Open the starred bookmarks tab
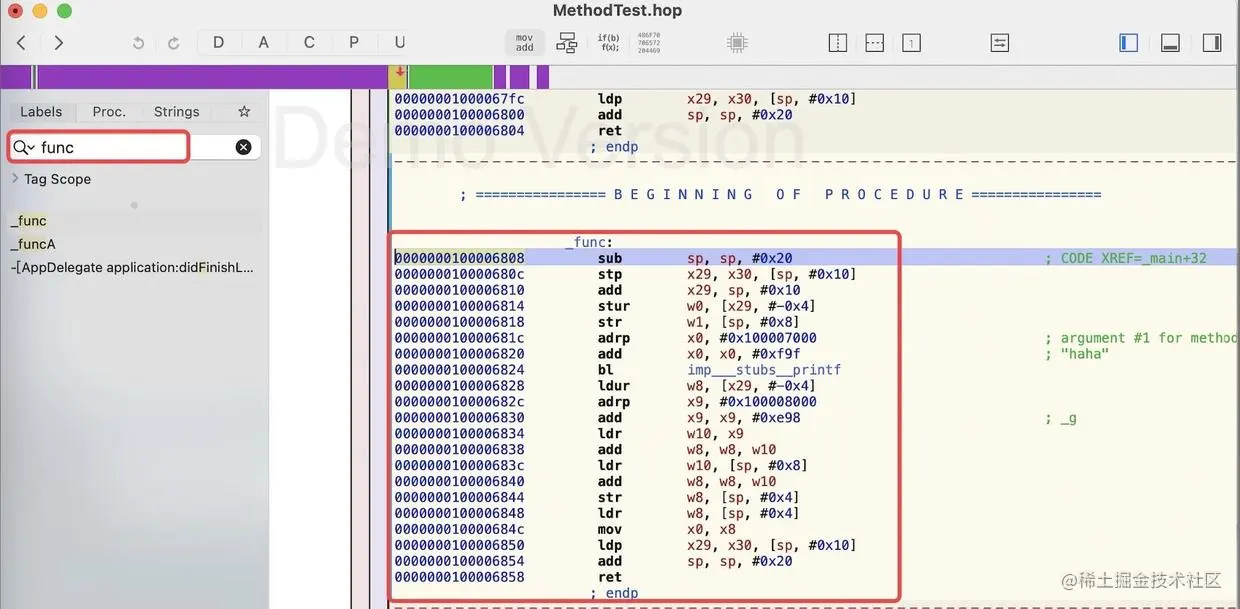1240x609 pixels. pyautogui.click(x=244, y=112)
